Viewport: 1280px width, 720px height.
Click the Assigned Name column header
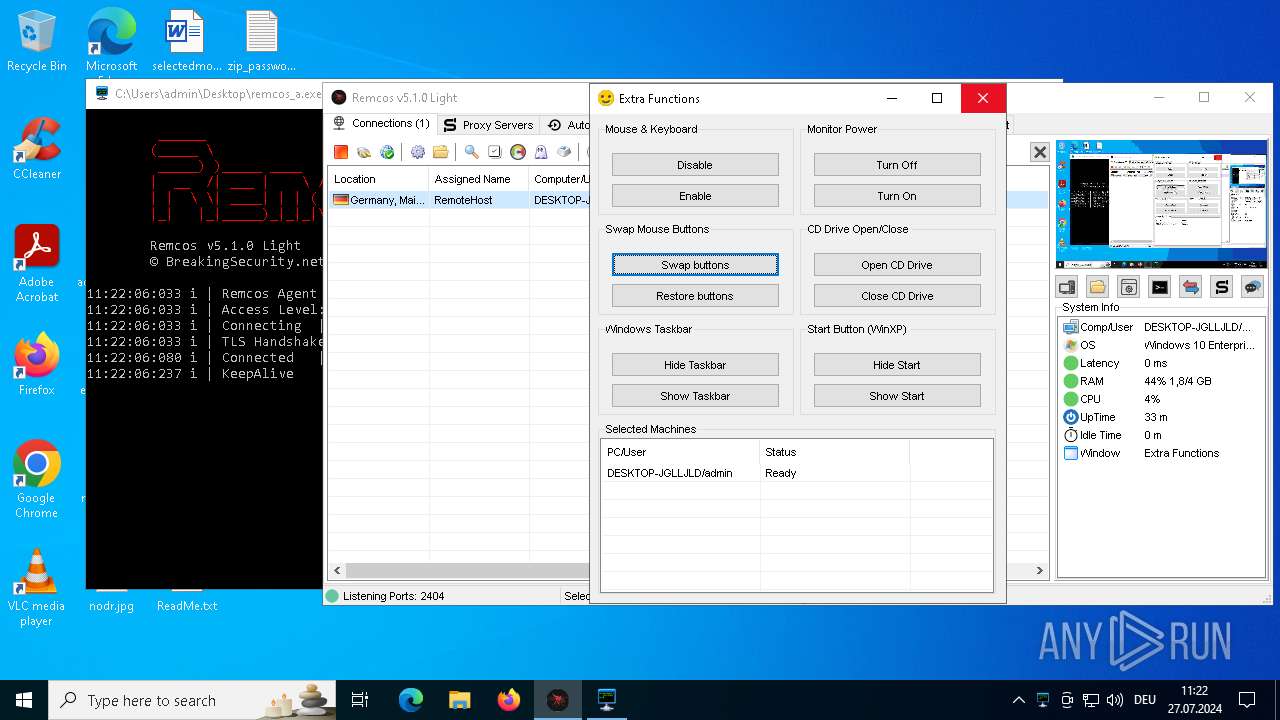click(x=479, y=179)
